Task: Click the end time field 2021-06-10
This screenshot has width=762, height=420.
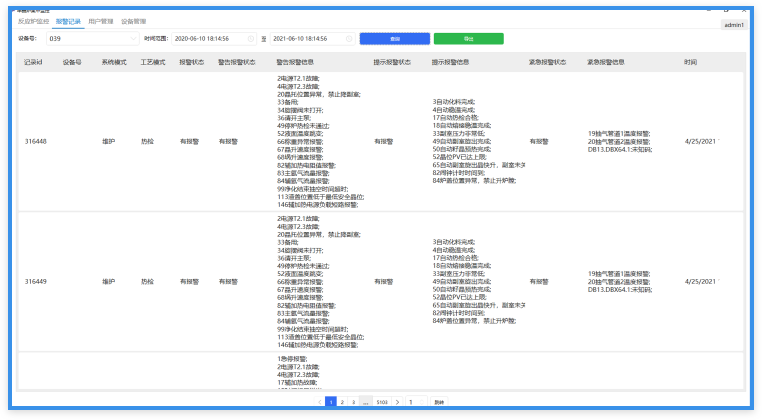Action: pyautogui.click(x=305, y=38)
